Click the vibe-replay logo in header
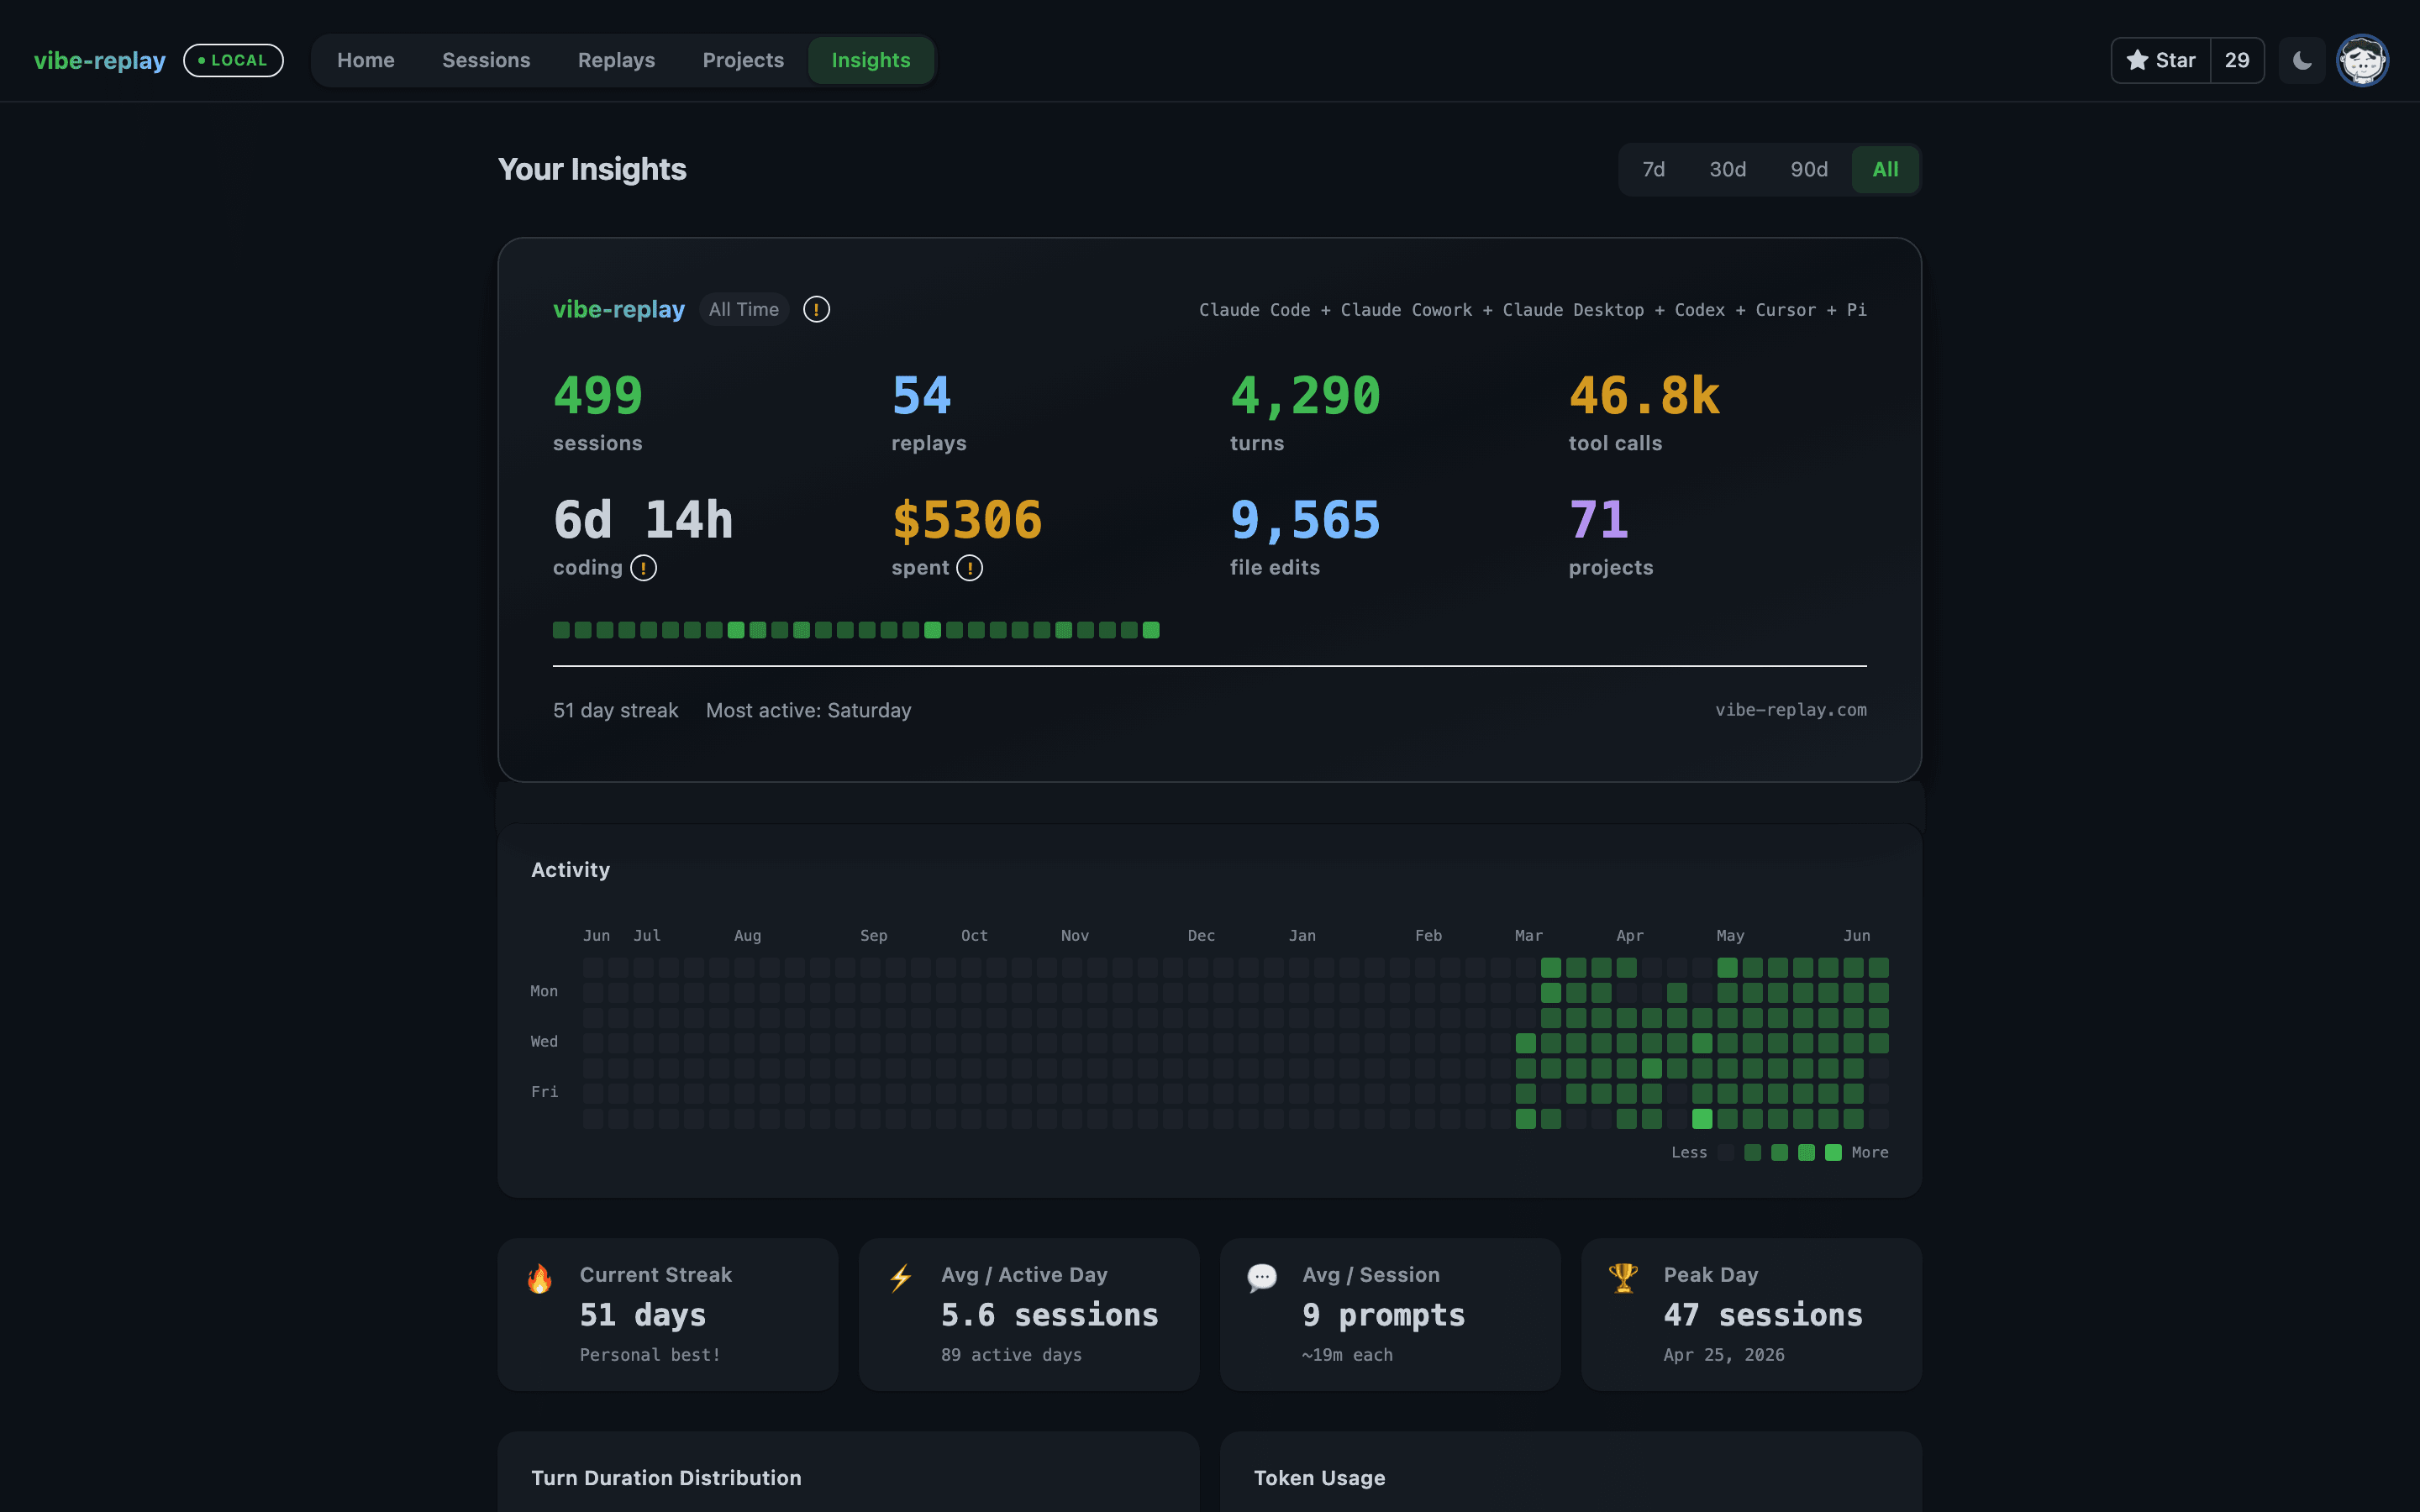The image size is (2420, 1512). coord(100,60)
